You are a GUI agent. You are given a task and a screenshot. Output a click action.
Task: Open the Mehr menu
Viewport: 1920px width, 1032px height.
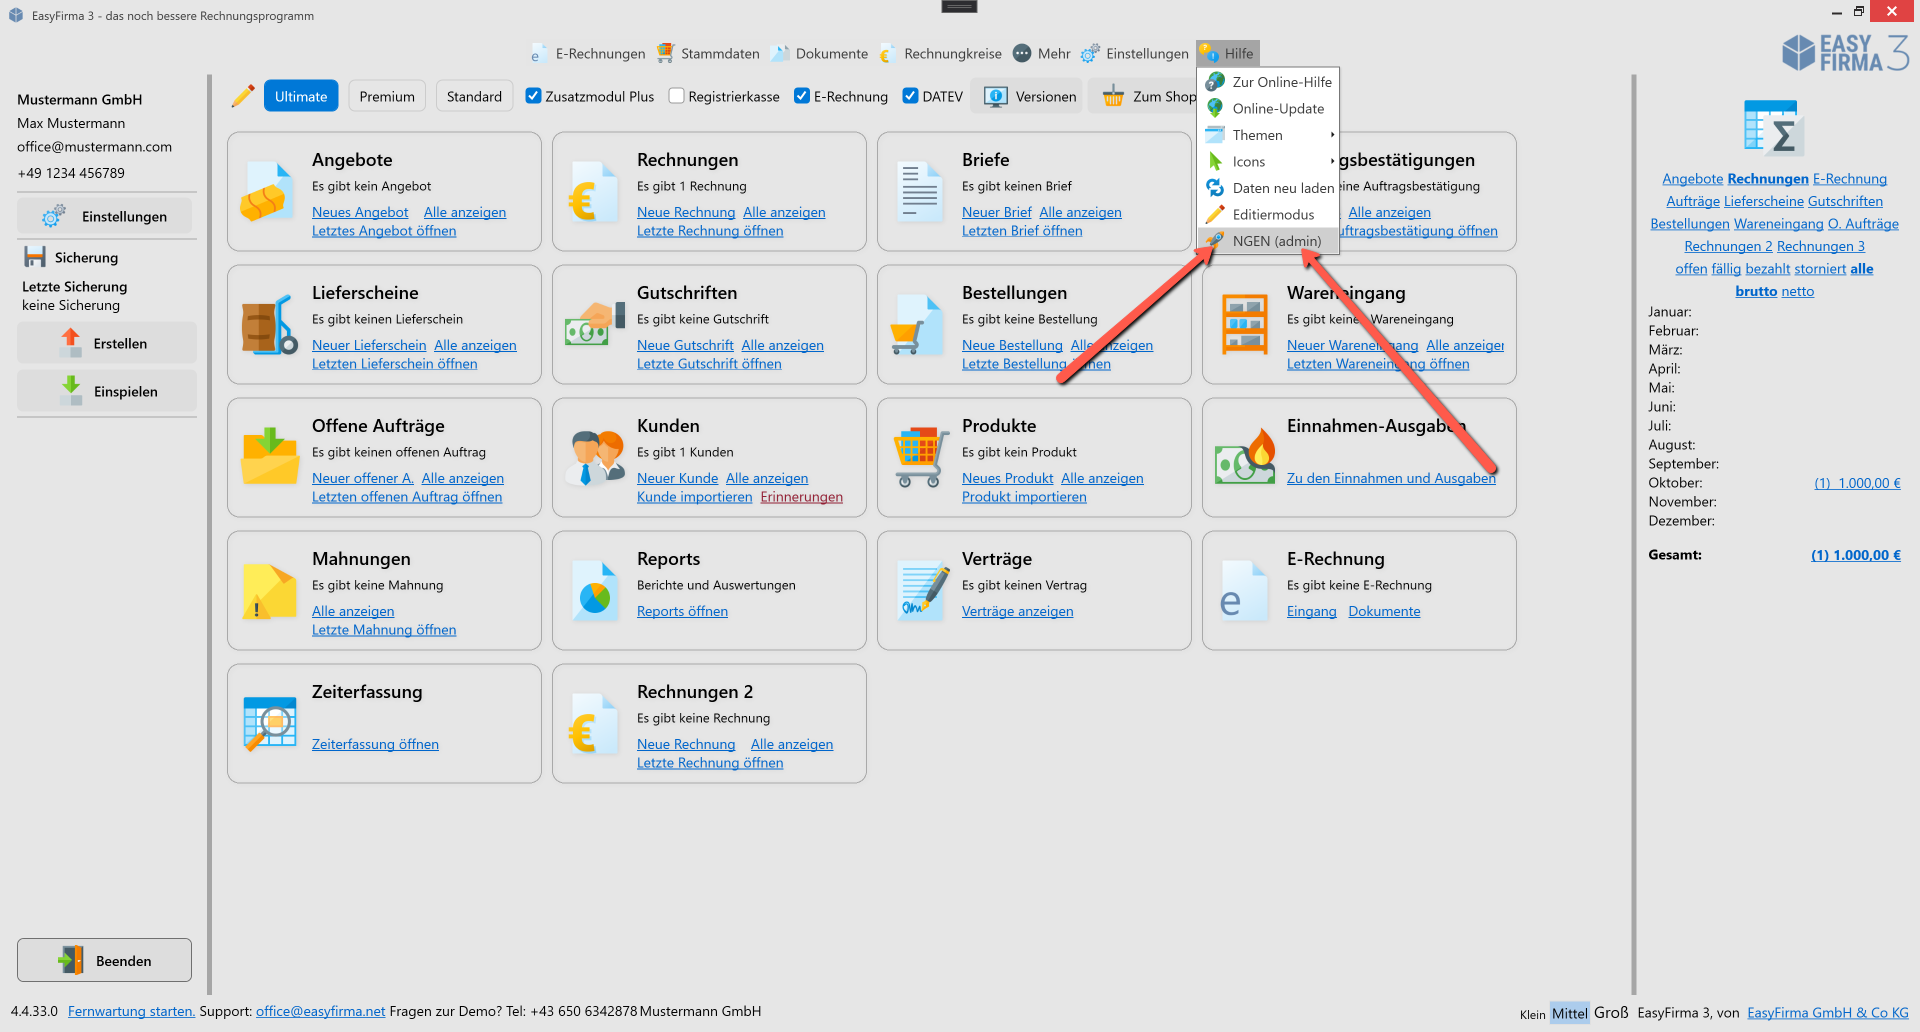pyautogui.click(x=1042, y=54)
